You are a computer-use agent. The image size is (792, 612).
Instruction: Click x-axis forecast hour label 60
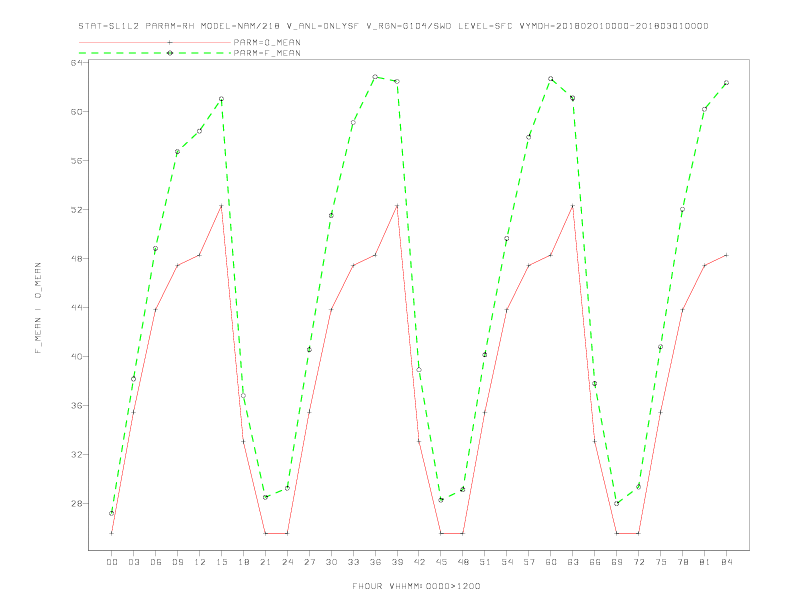point(551,562)
